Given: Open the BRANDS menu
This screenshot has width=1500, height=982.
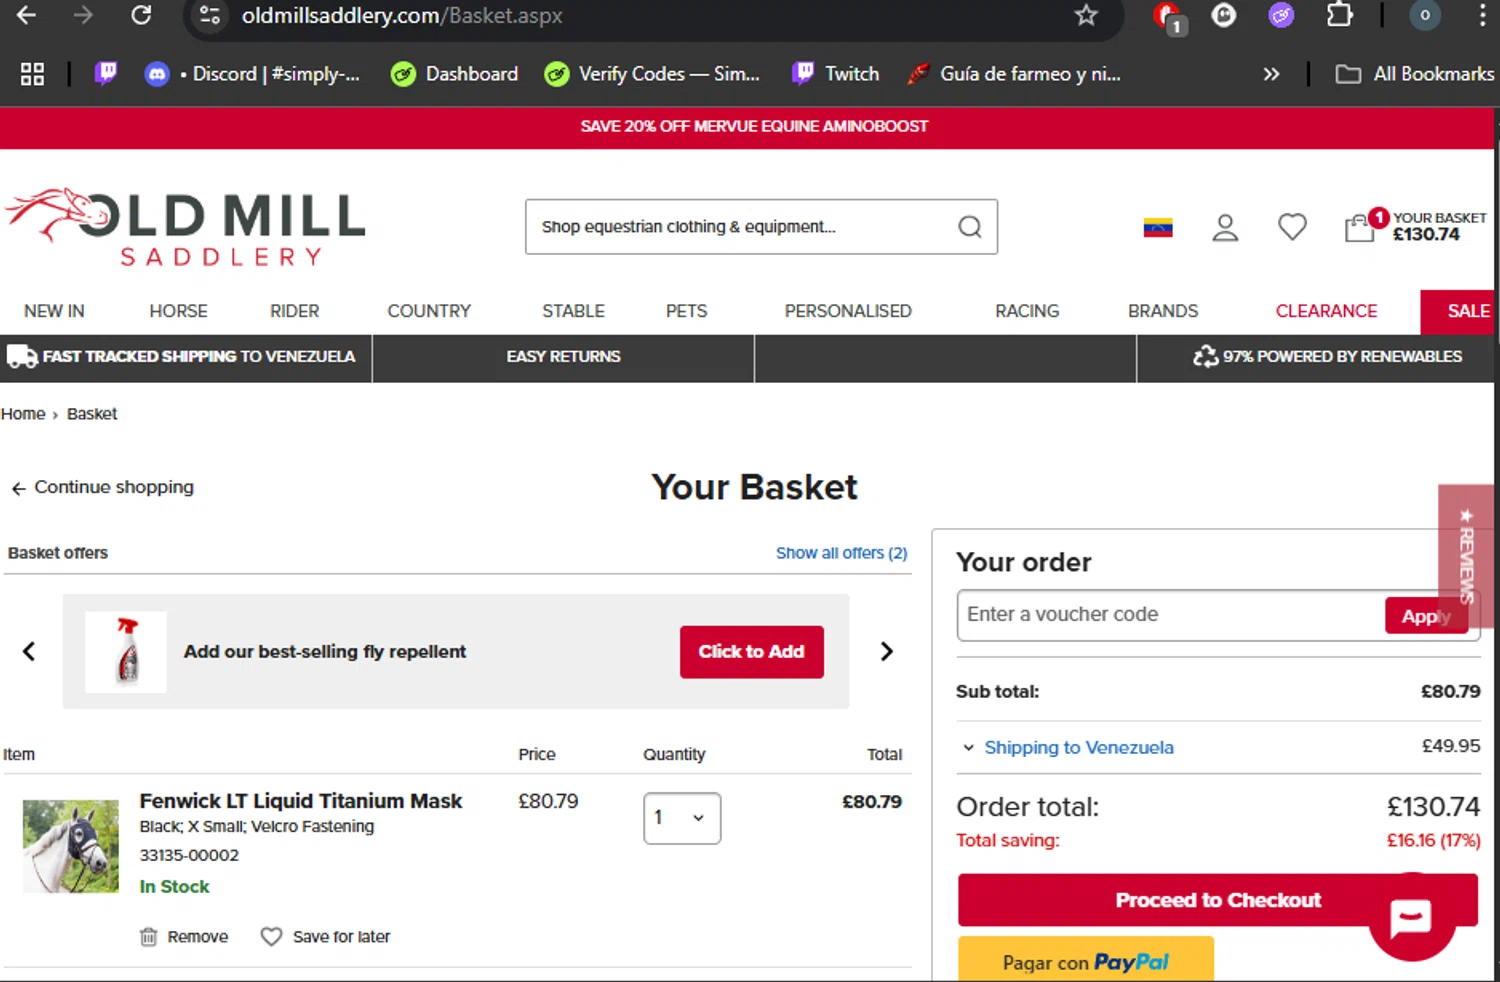Looking at the screenshot, I should (x=1162, y=311).
